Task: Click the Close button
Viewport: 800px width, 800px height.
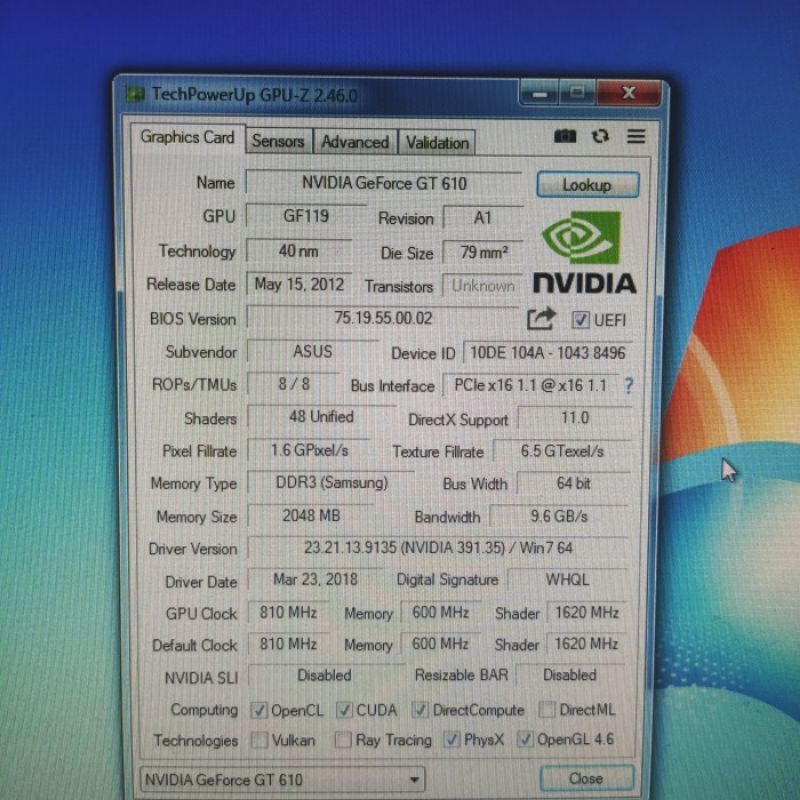Action: coord(586,779)
